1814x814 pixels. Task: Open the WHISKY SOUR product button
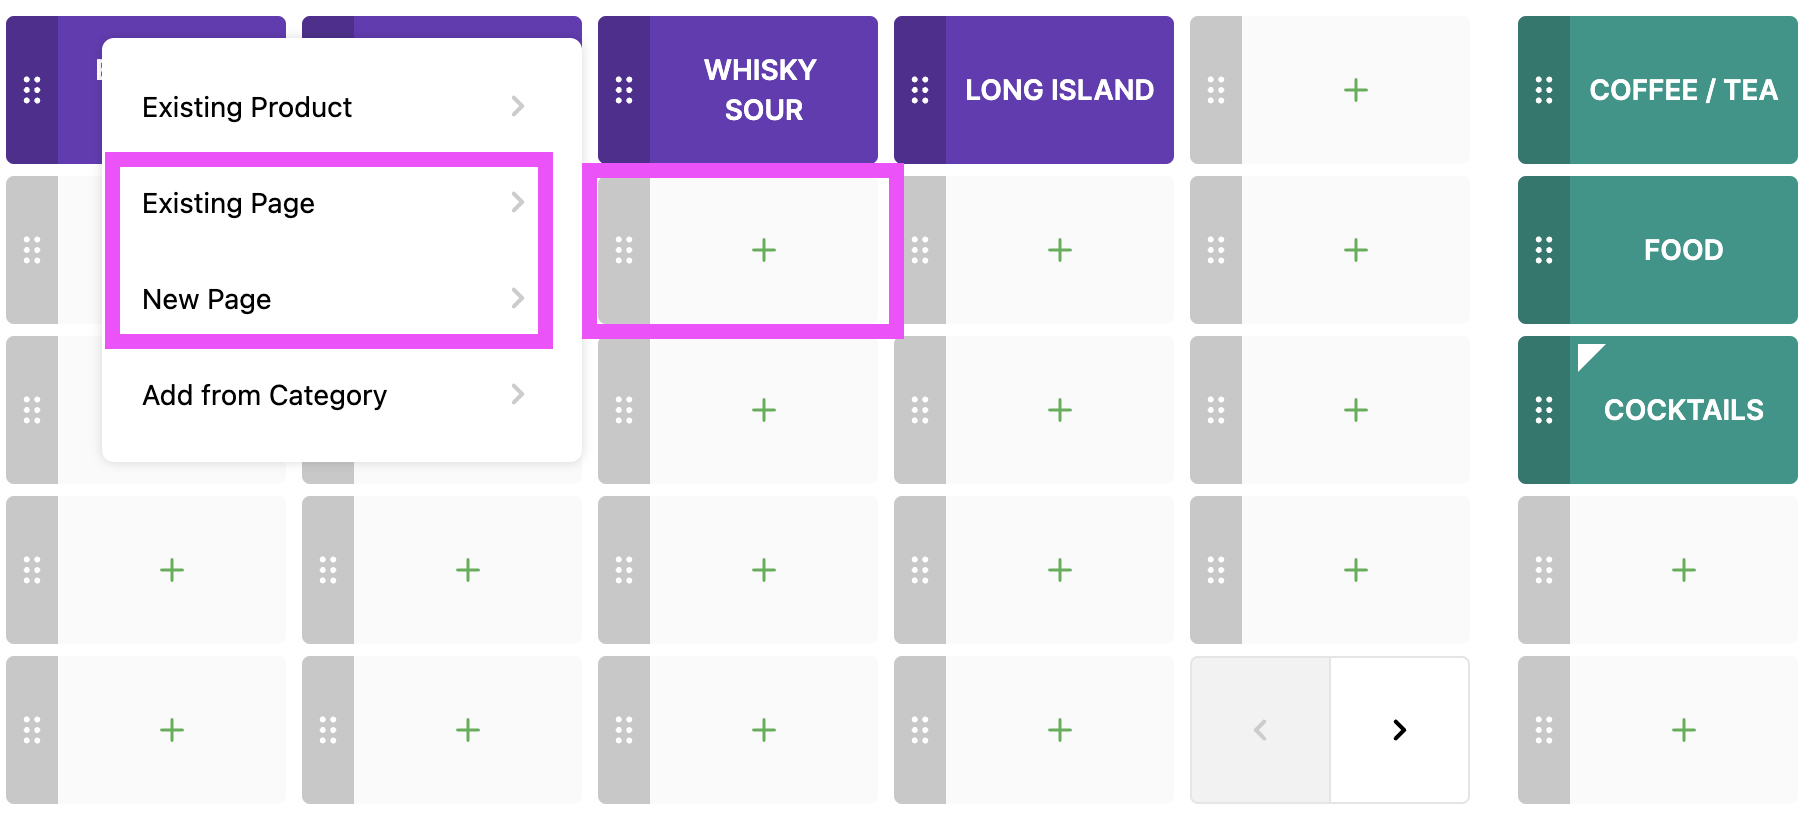[x=762, y=90]
